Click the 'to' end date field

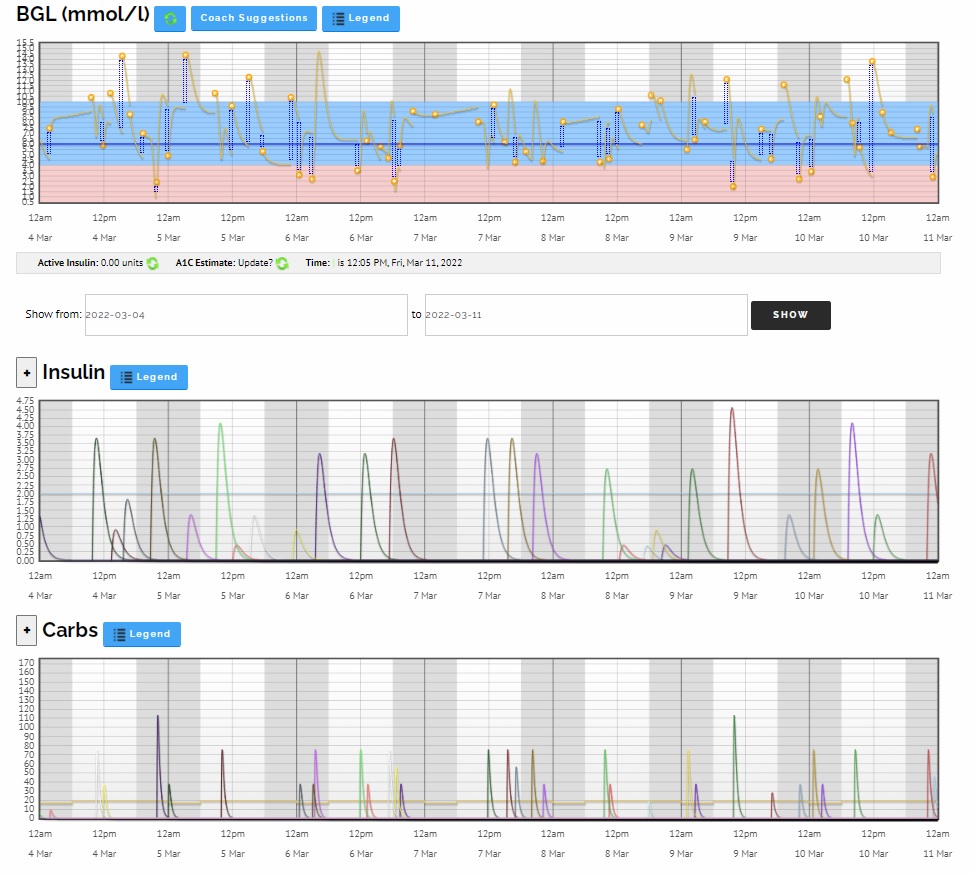coord(586,315)
